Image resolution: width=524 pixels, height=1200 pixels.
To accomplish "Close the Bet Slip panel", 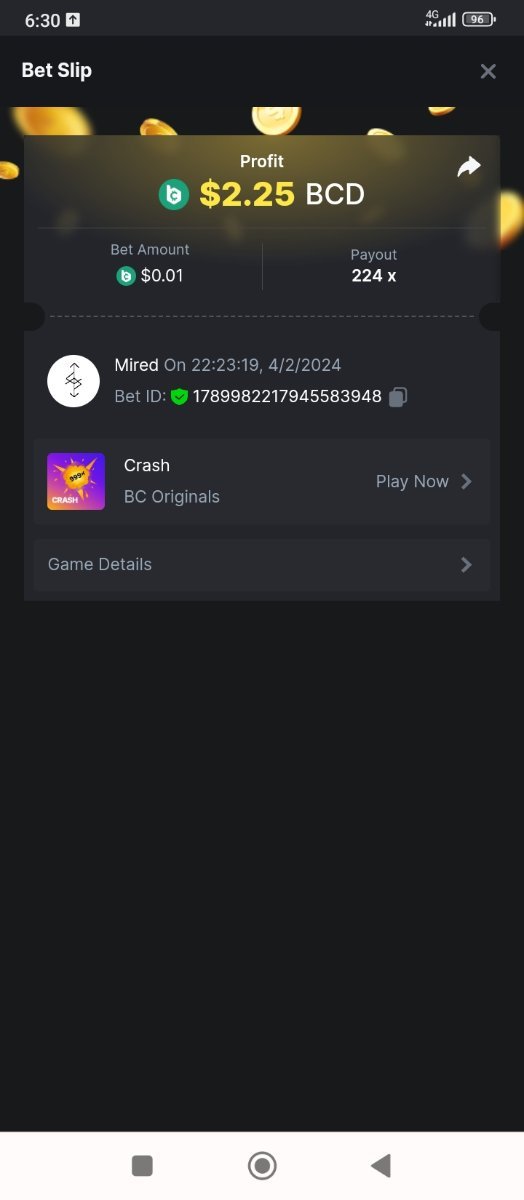I will [x=488, y=71].
